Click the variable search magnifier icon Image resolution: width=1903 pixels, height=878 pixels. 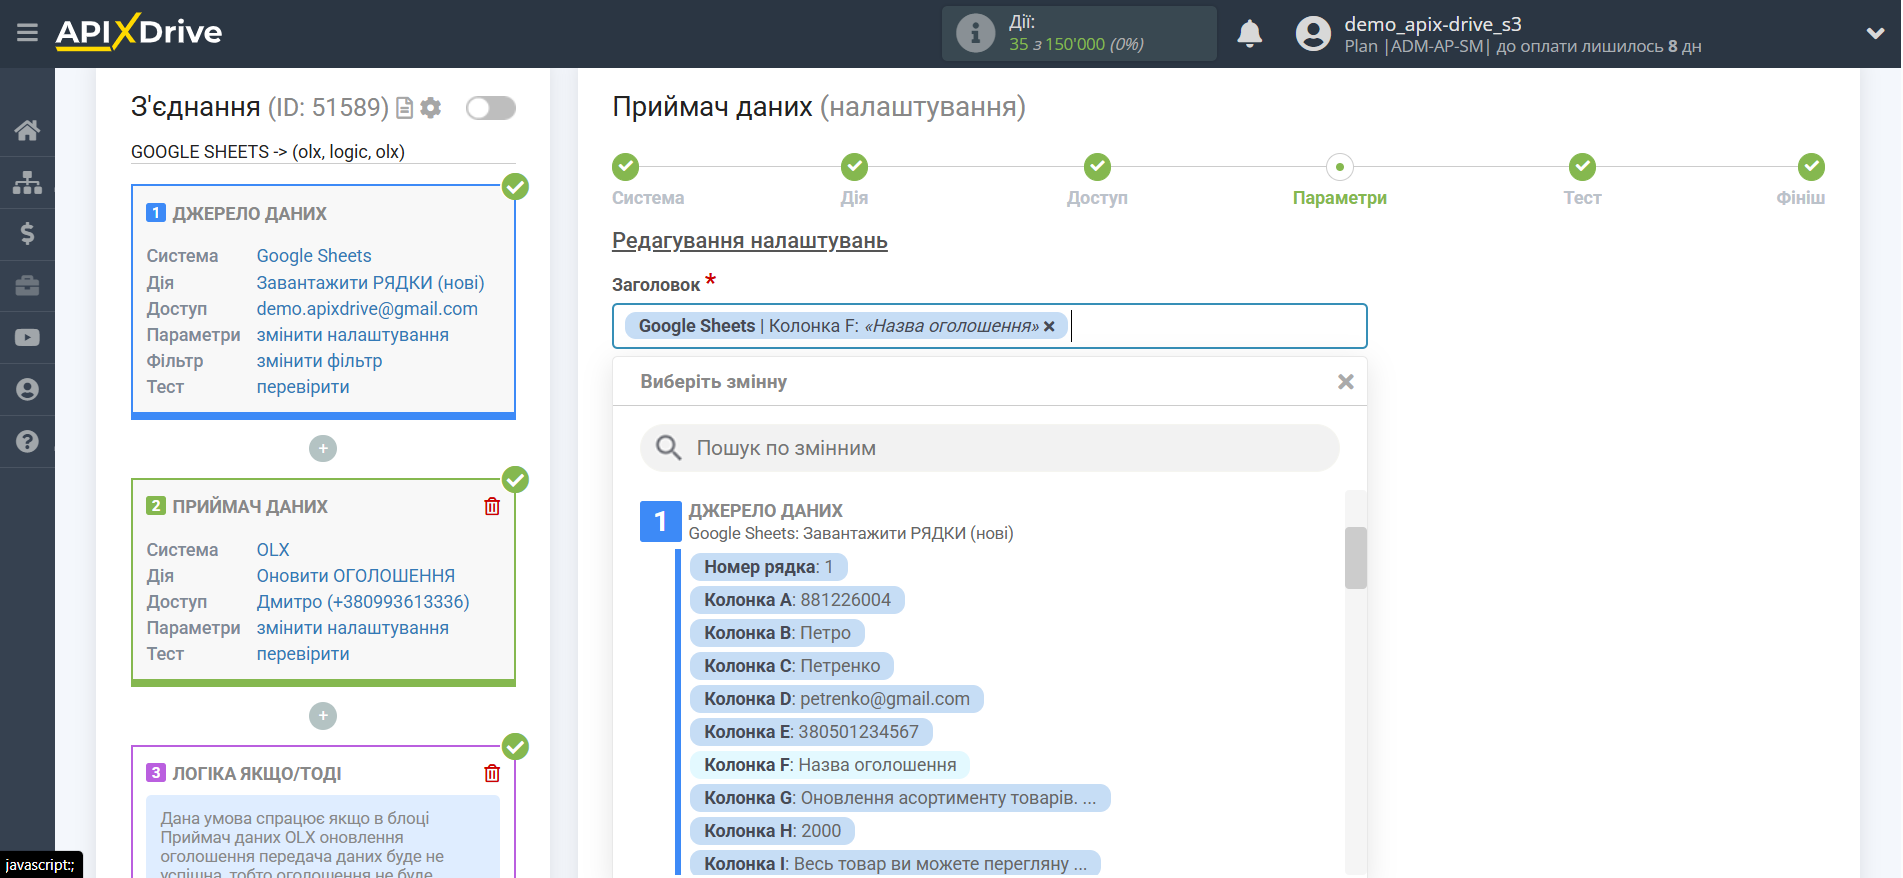668,448
